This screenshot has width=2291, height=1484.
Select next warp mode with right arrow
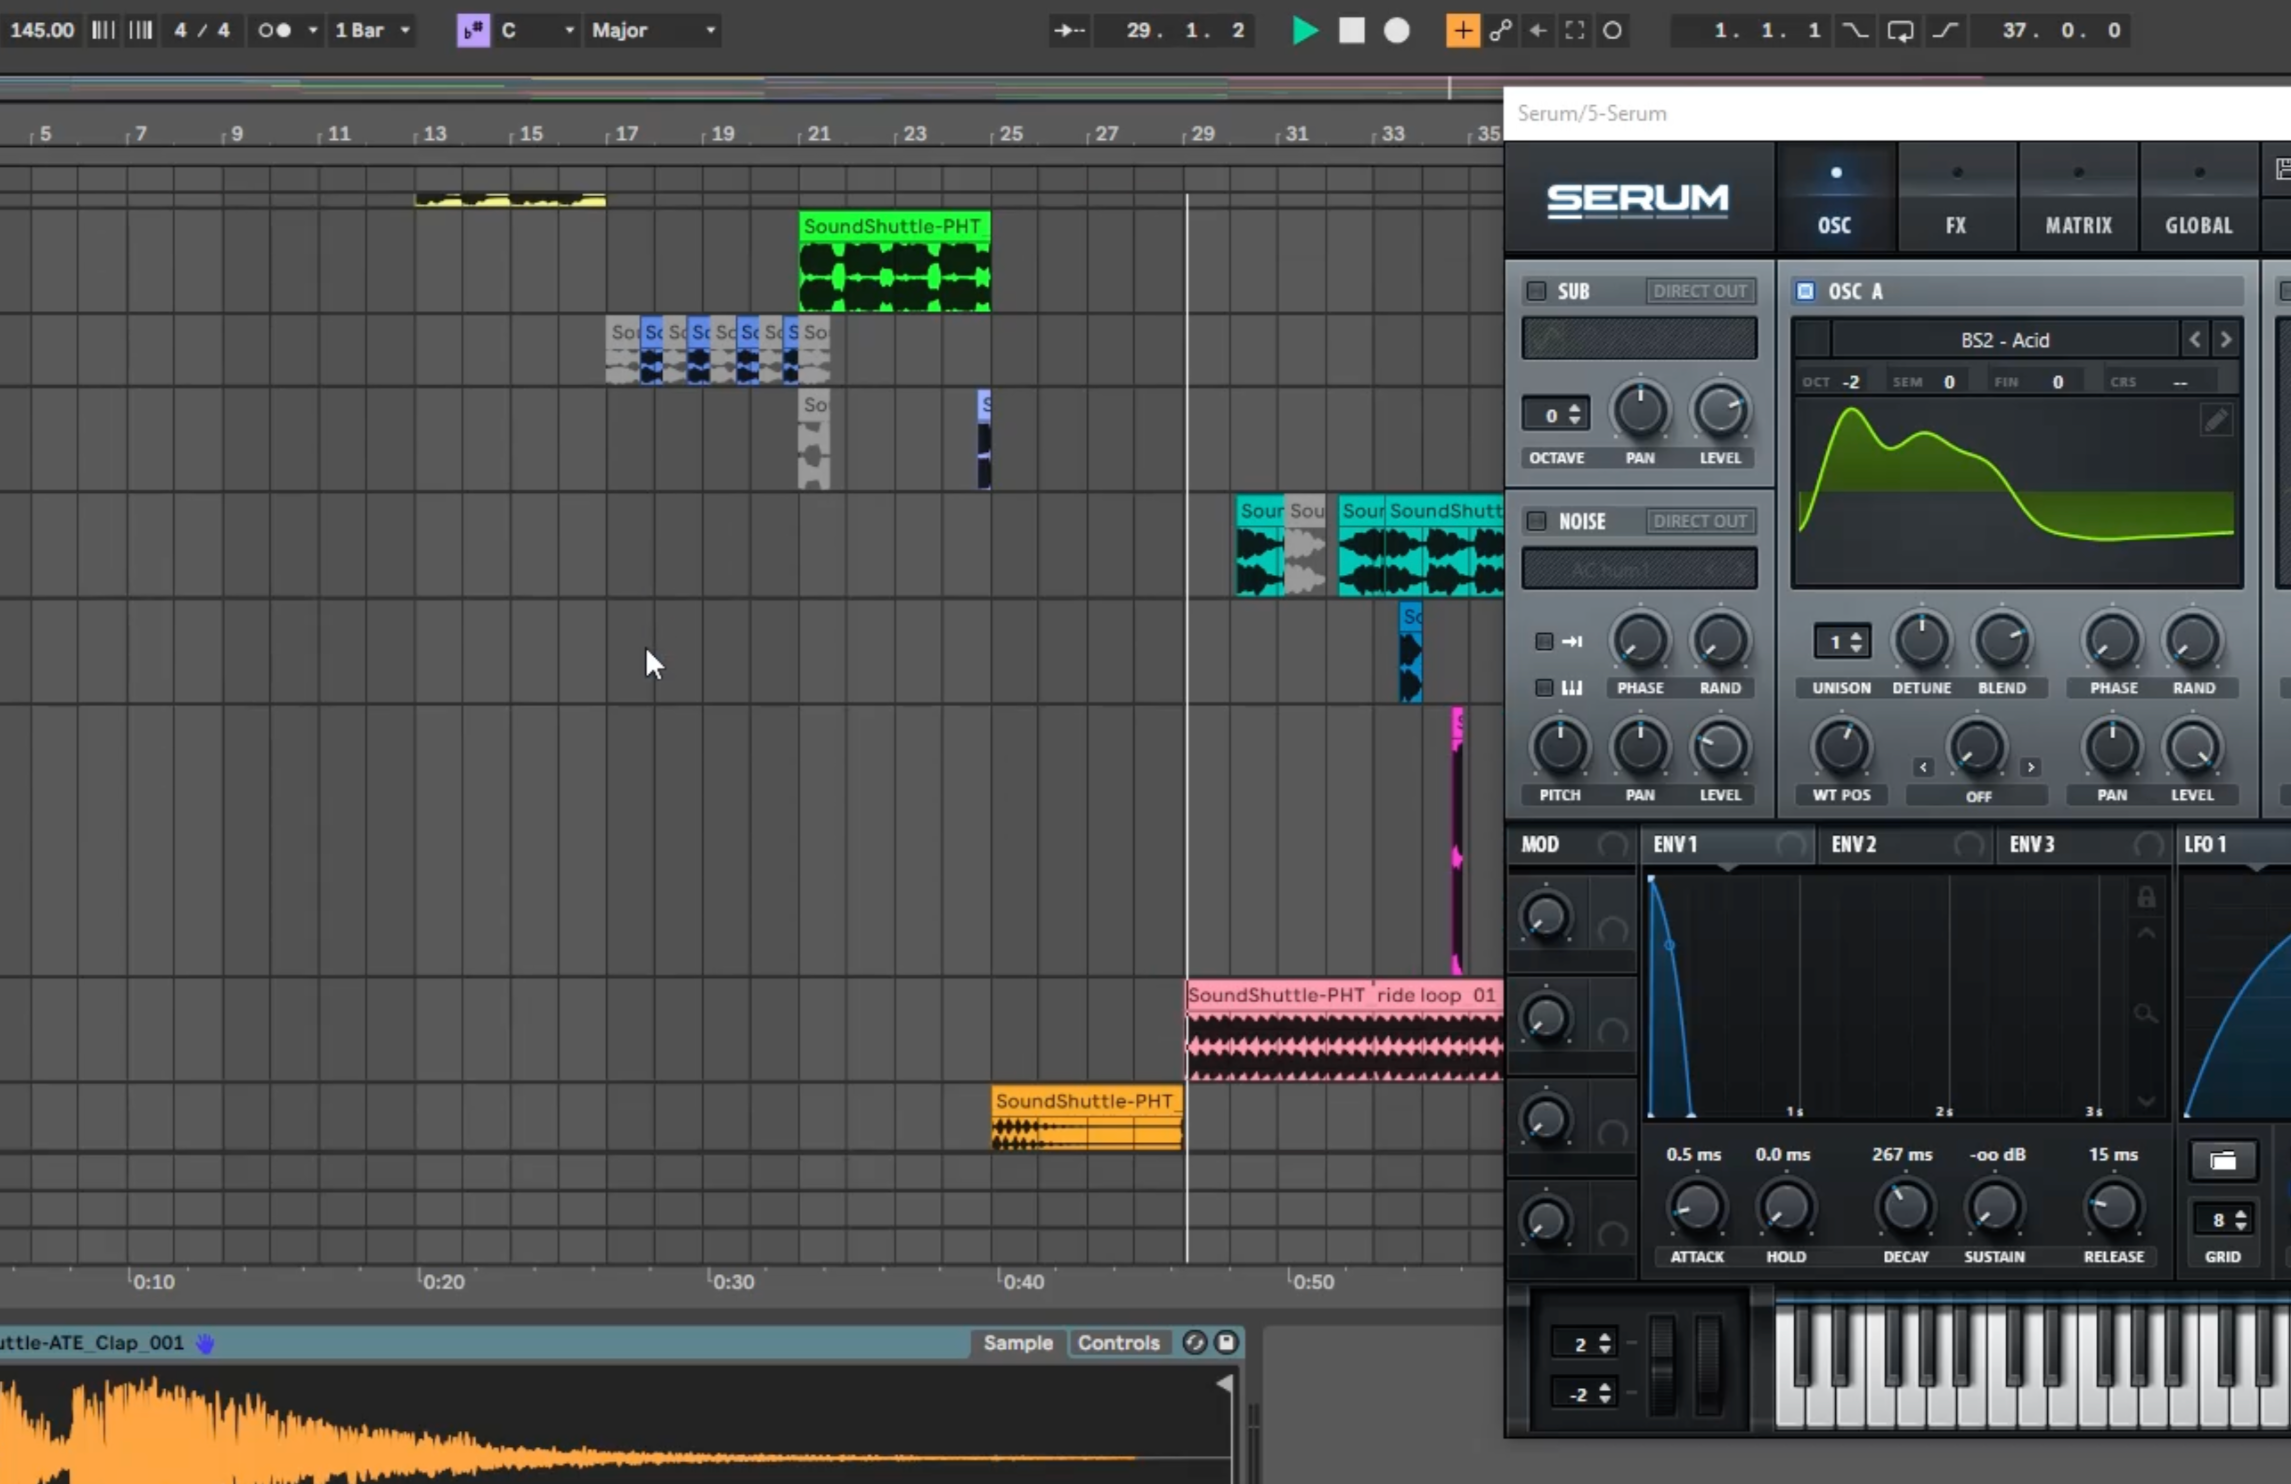click(2030, 767)
